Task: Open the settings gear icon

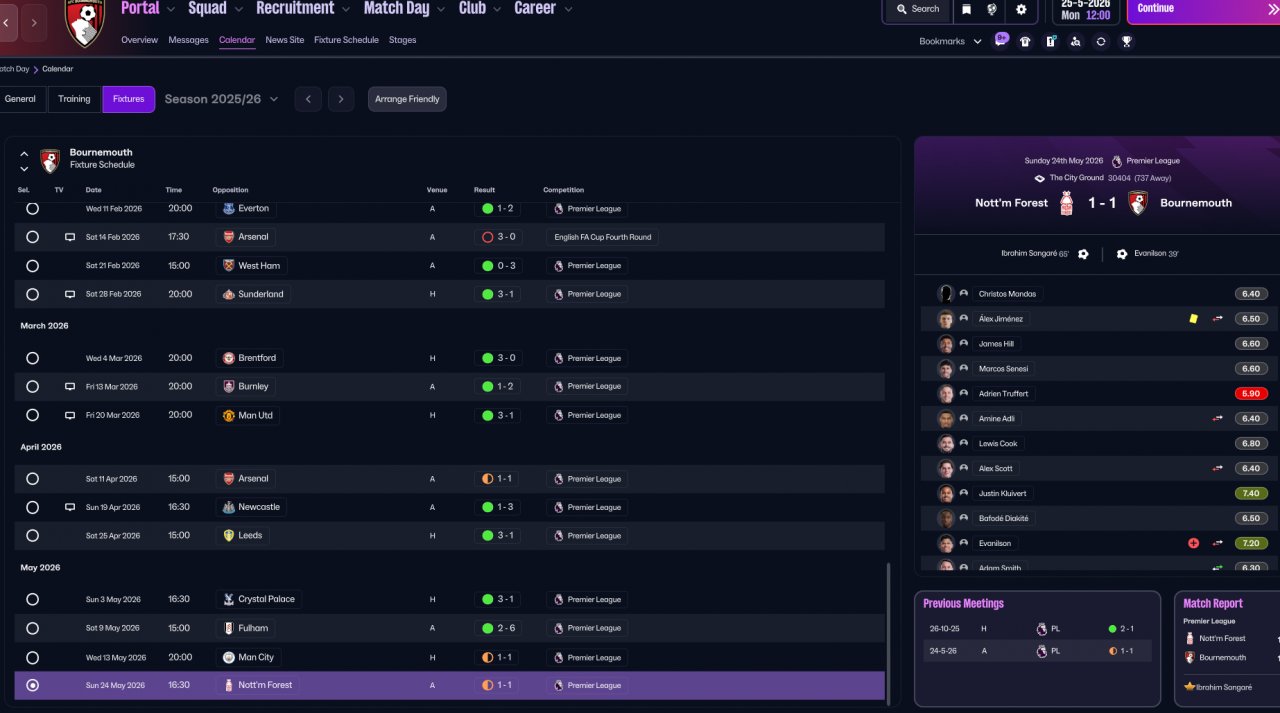Action: [x=1021, y=9]
